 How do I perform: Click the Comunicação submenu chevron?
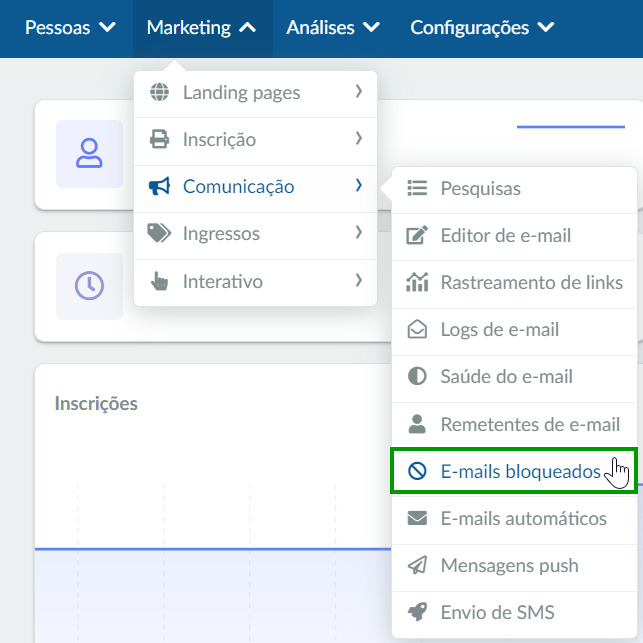[359, 185]
